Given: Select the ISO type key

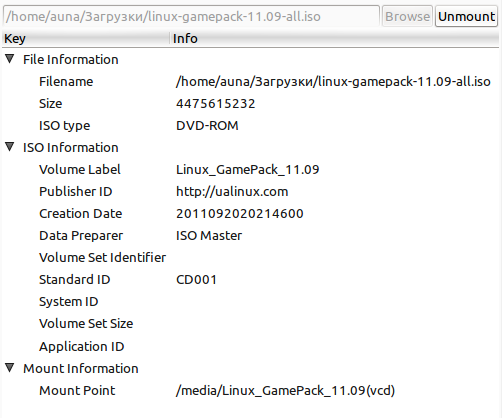Looking at the screenshot, I should pyautogui.click(x=65, y=126).
